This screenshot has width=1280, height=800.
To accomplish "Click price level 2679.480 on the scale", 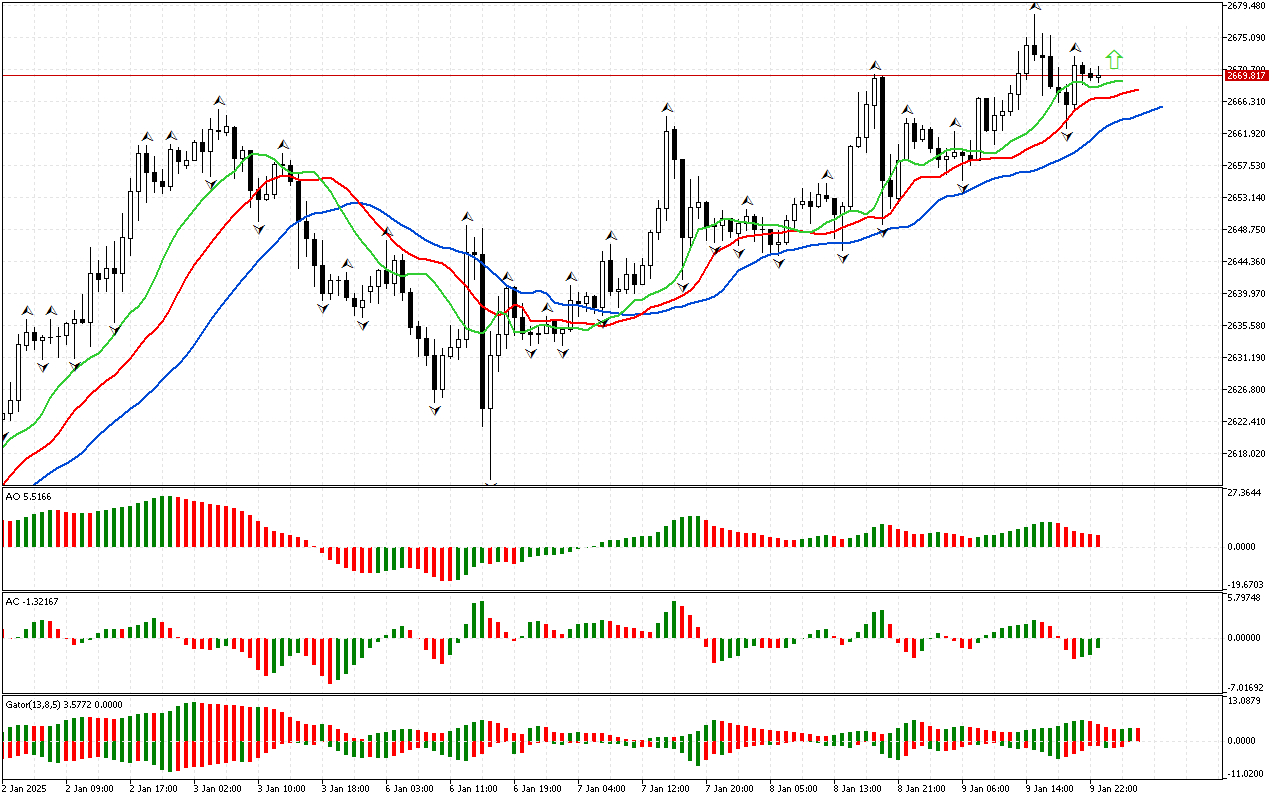I will tap(1245, 6).
